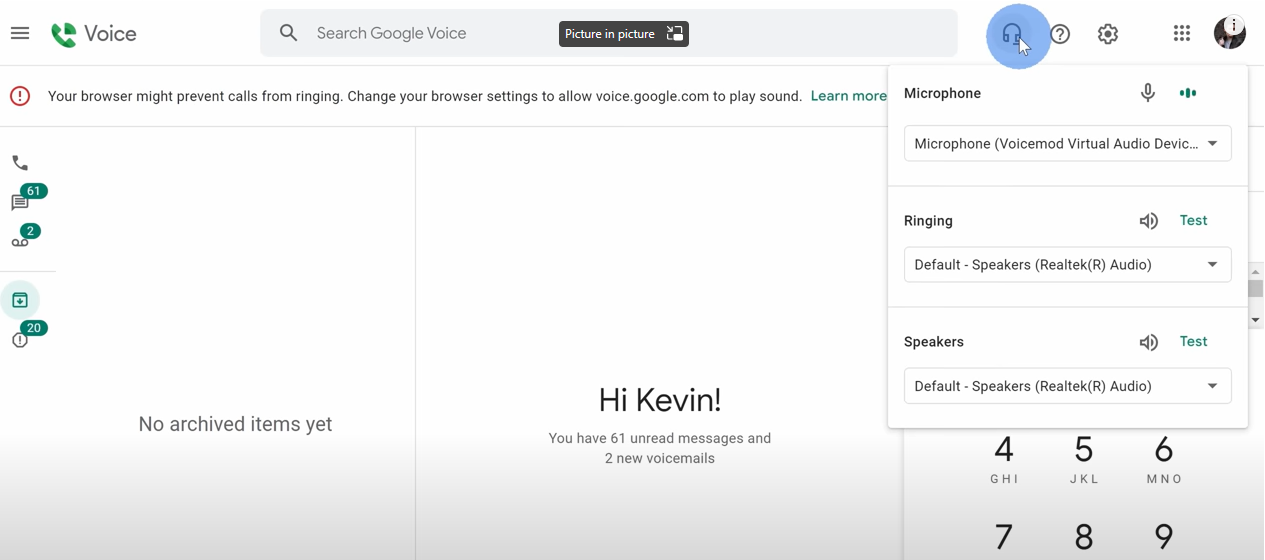Expand the Ringing device dropdown
Screen dimensions: 1265x560
tap(1067, 265)
